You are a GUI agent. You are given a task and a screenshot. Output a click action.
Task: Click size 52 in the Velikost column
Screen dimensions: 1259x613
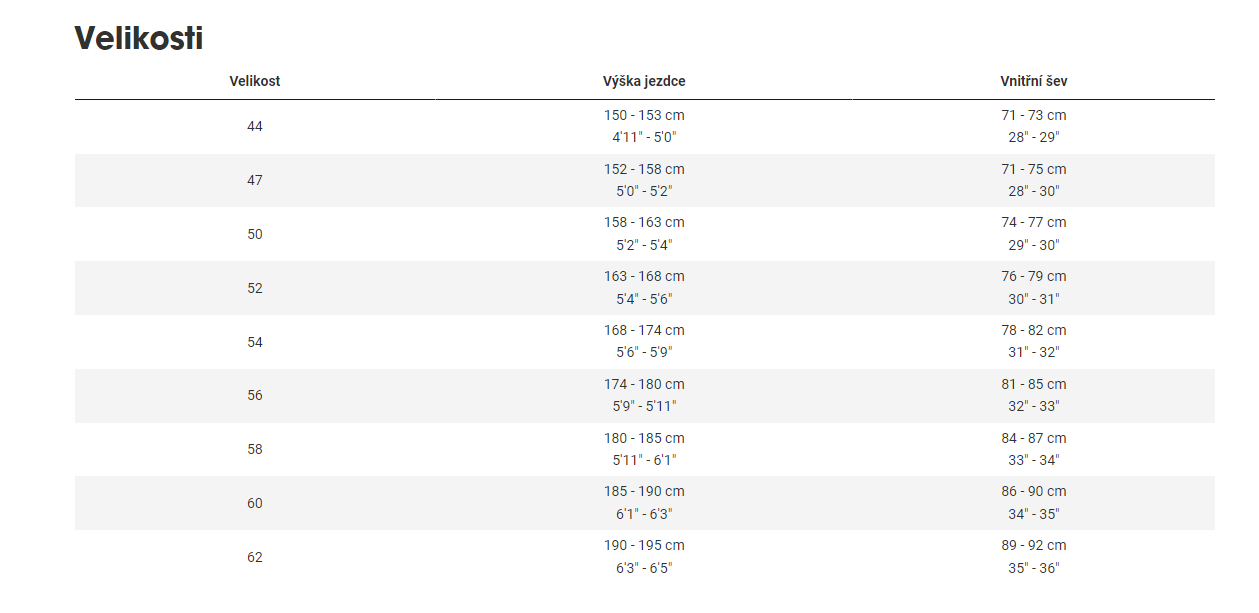coord(255,288)
